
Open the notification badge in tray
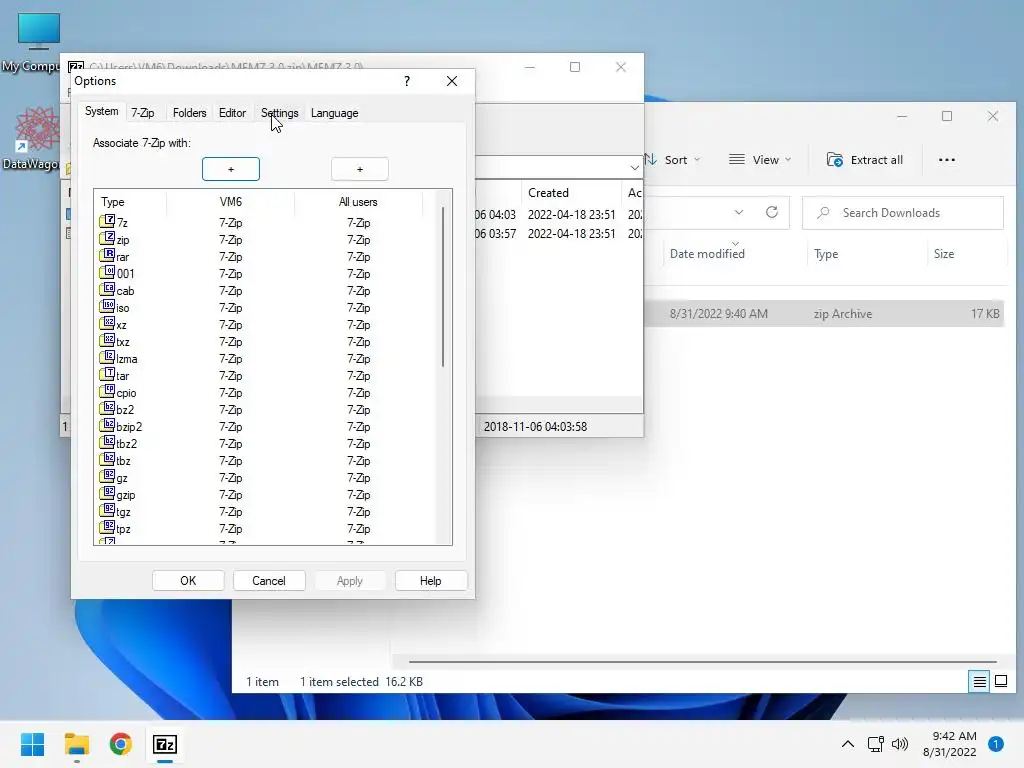(996, 744)
